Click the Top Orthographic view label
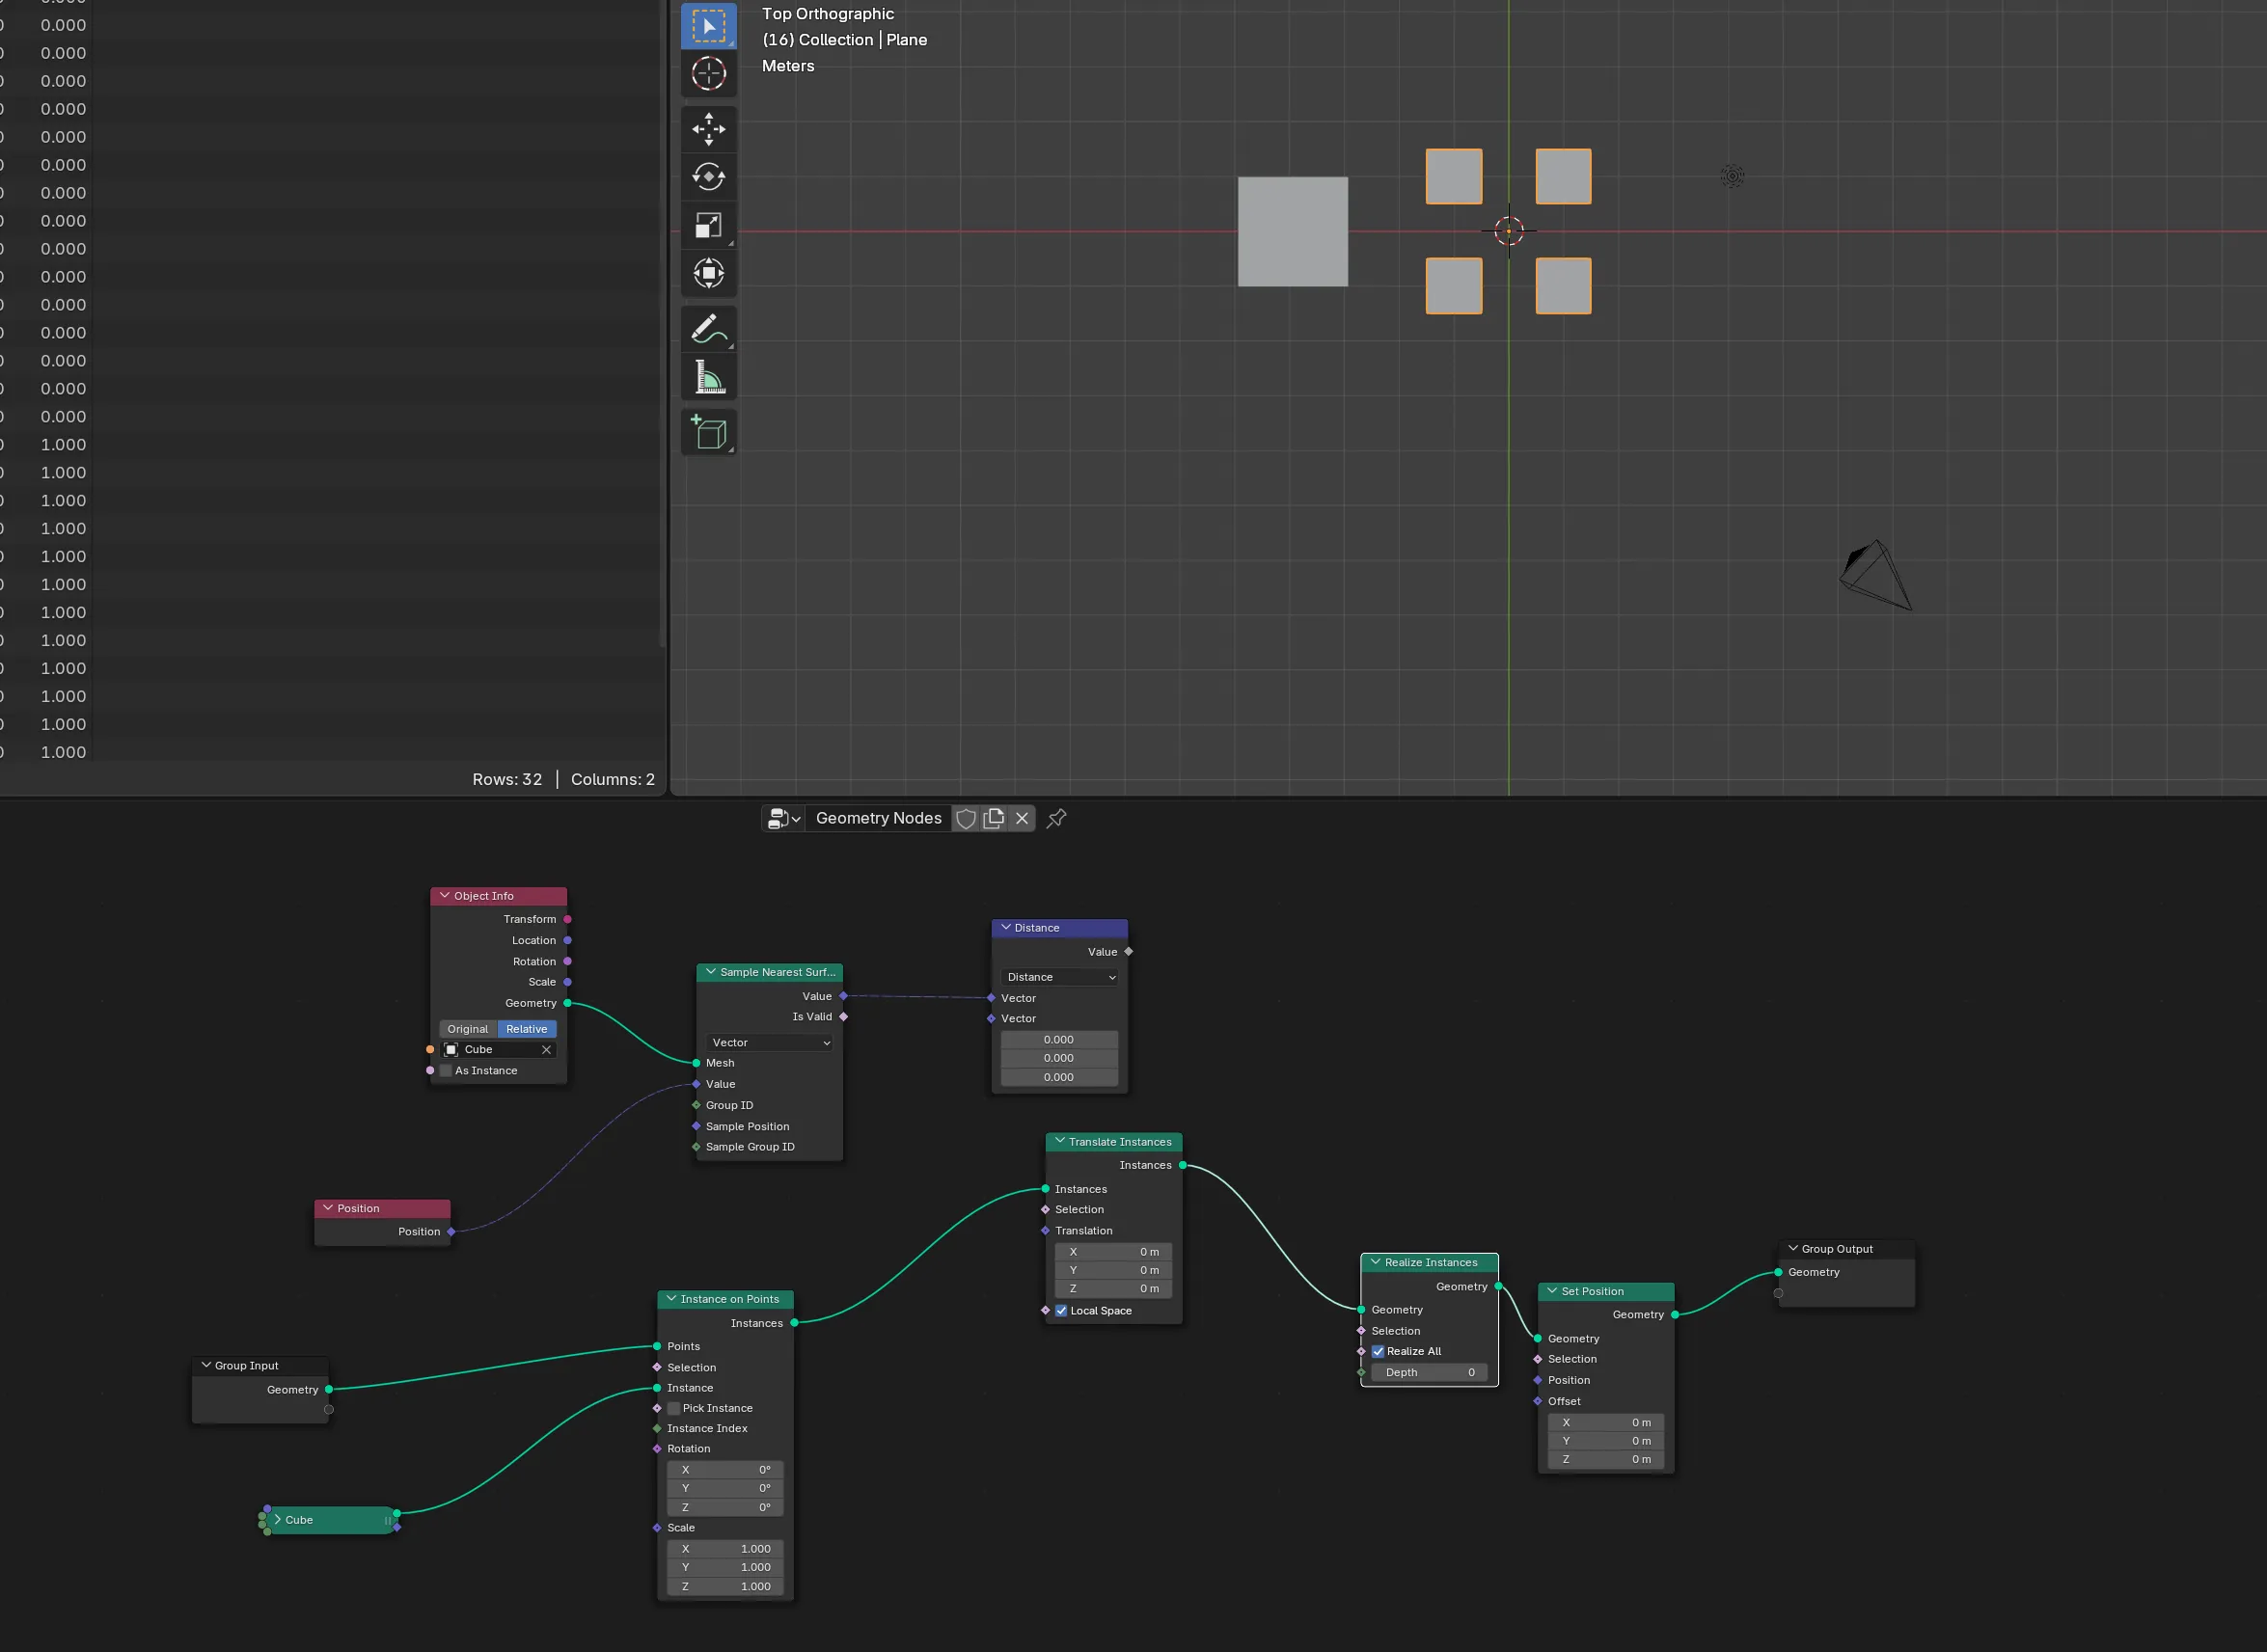Screen dimensions: 2267x1652 tap(828, 14)
